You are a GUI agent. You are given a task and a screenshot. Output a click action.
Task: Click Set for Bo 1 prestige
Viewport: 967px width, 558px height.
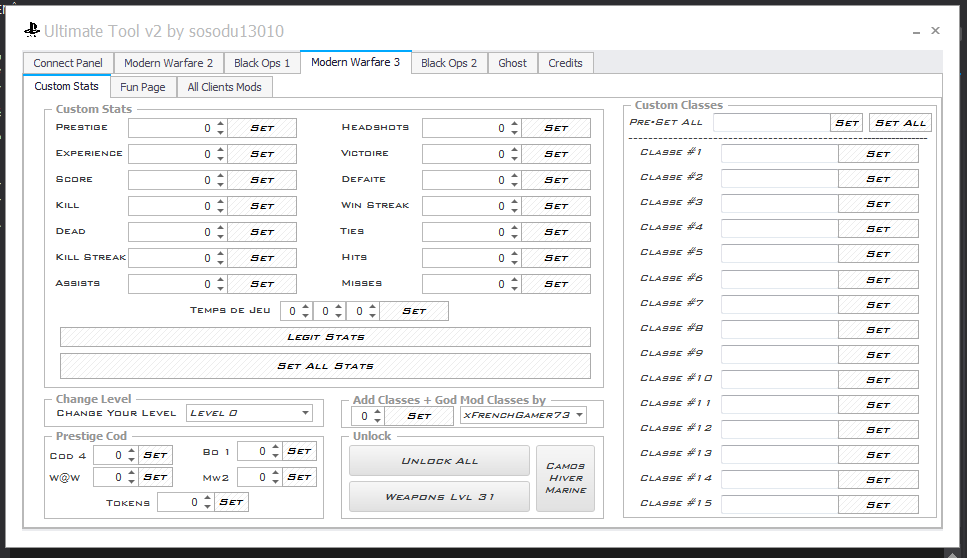click(299, 451)
